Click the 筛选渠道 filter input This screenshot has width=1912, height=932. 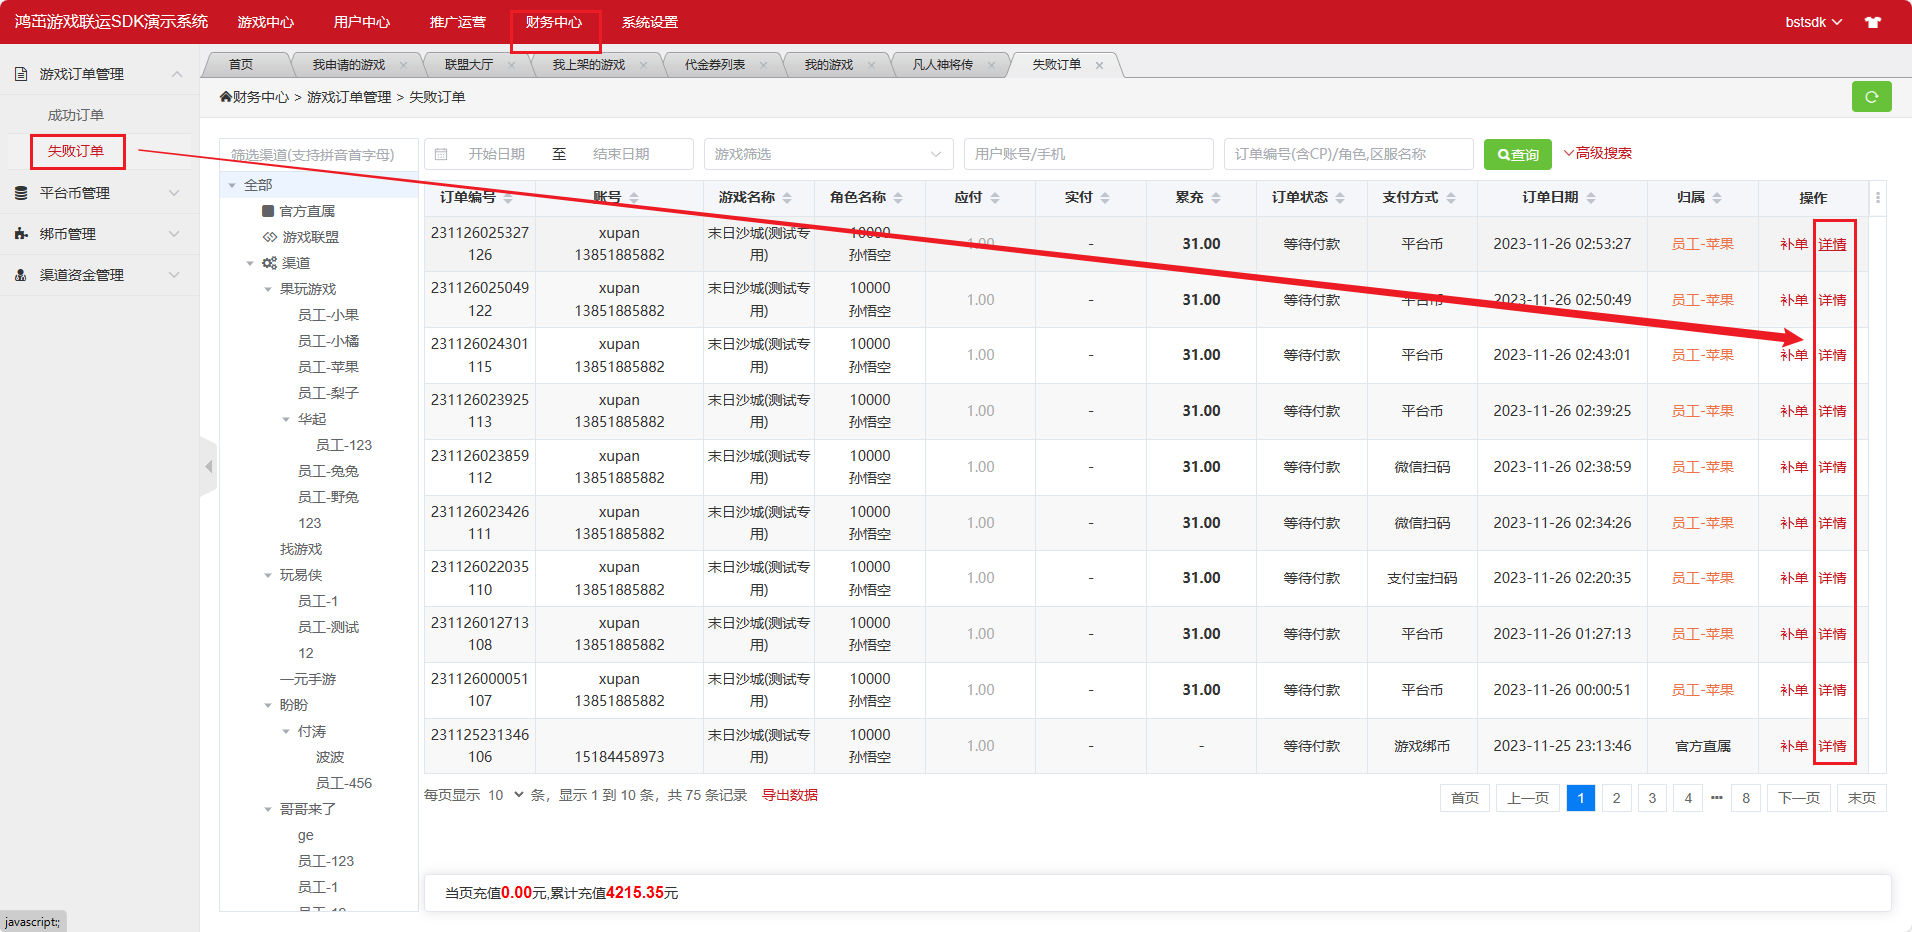tap(319, 154)
